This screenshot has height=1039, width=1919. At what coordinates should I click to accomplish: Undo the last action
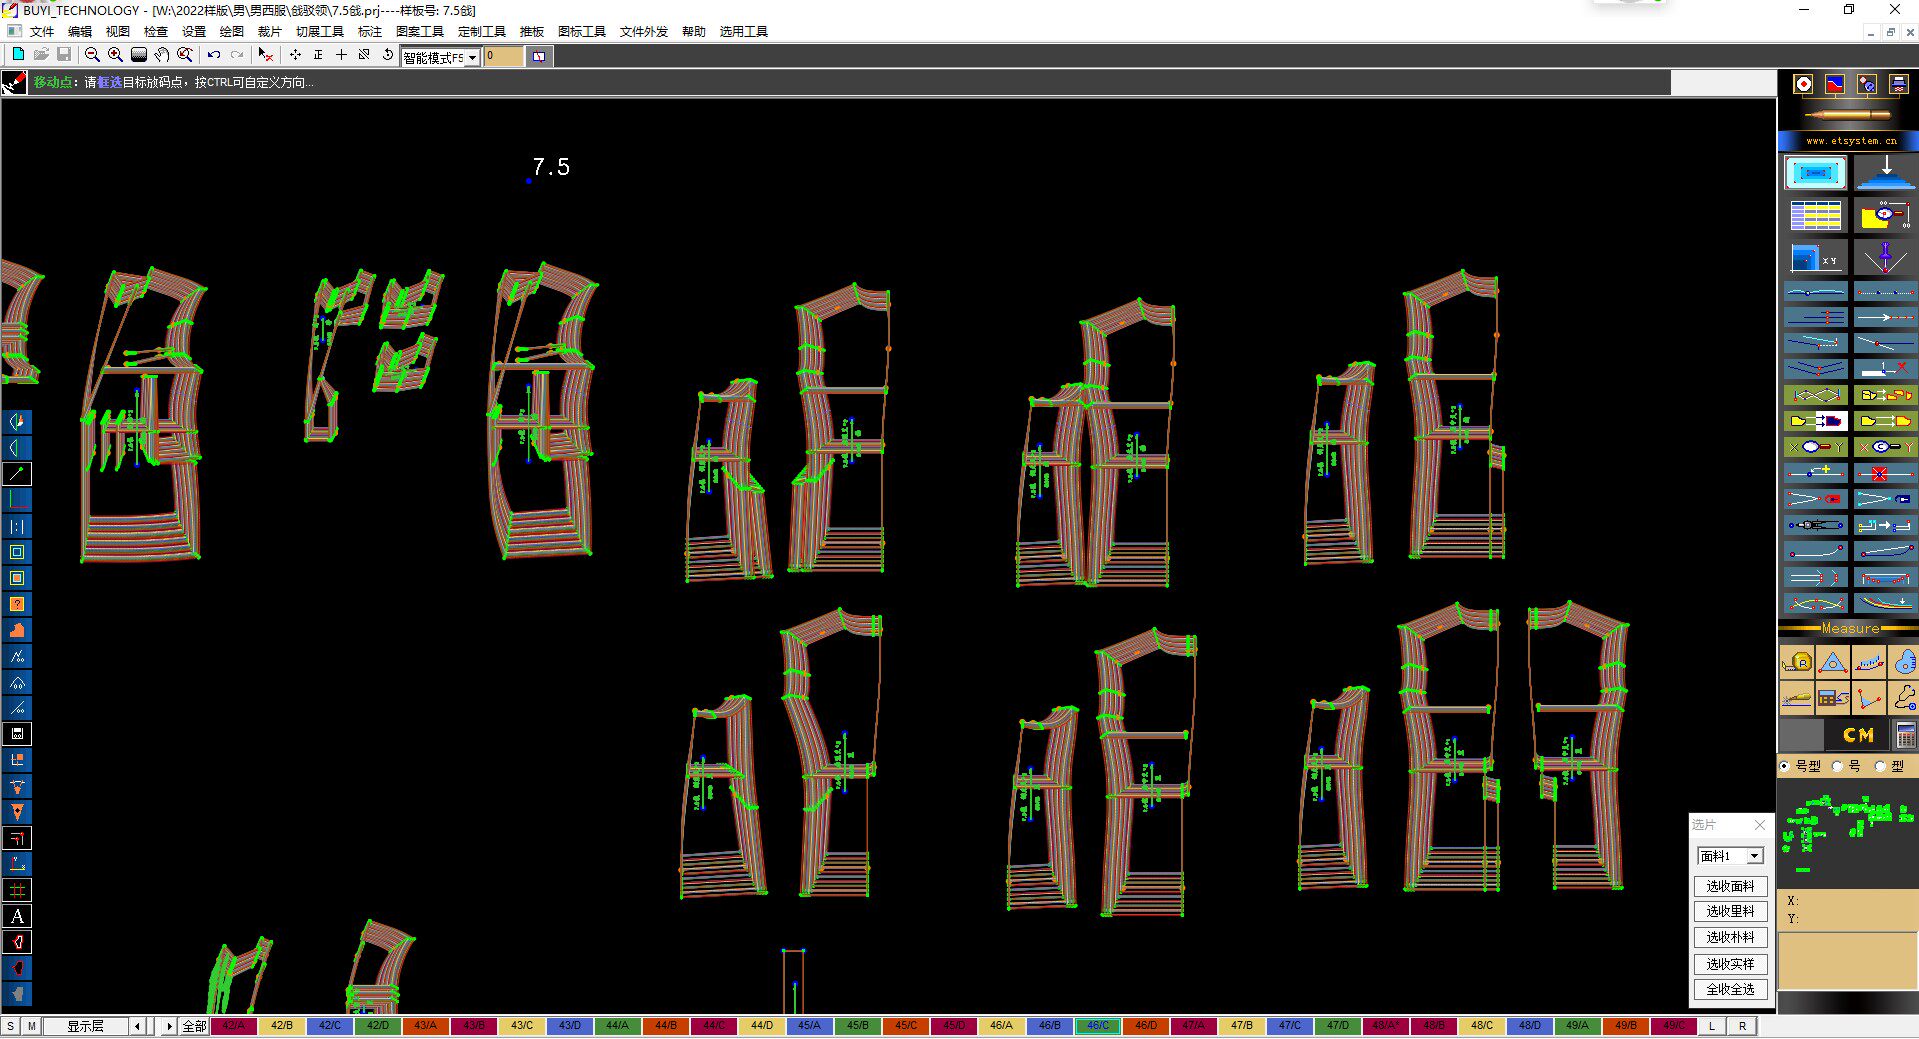[213, 55]
